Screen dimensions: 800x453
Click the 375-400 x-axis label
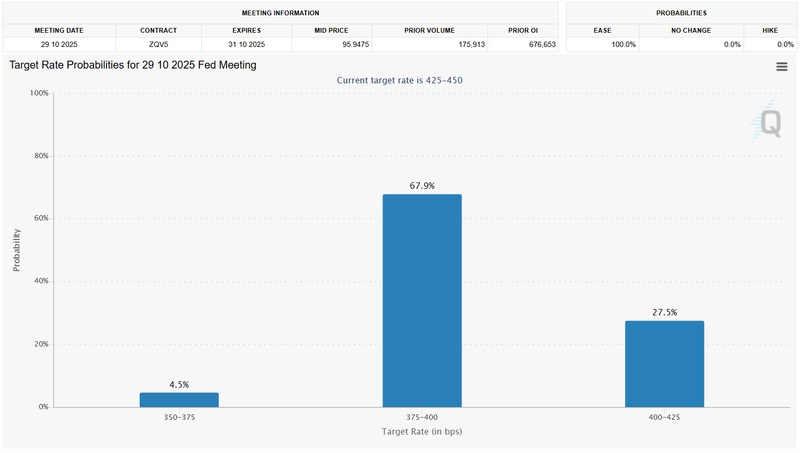(421, 417)
